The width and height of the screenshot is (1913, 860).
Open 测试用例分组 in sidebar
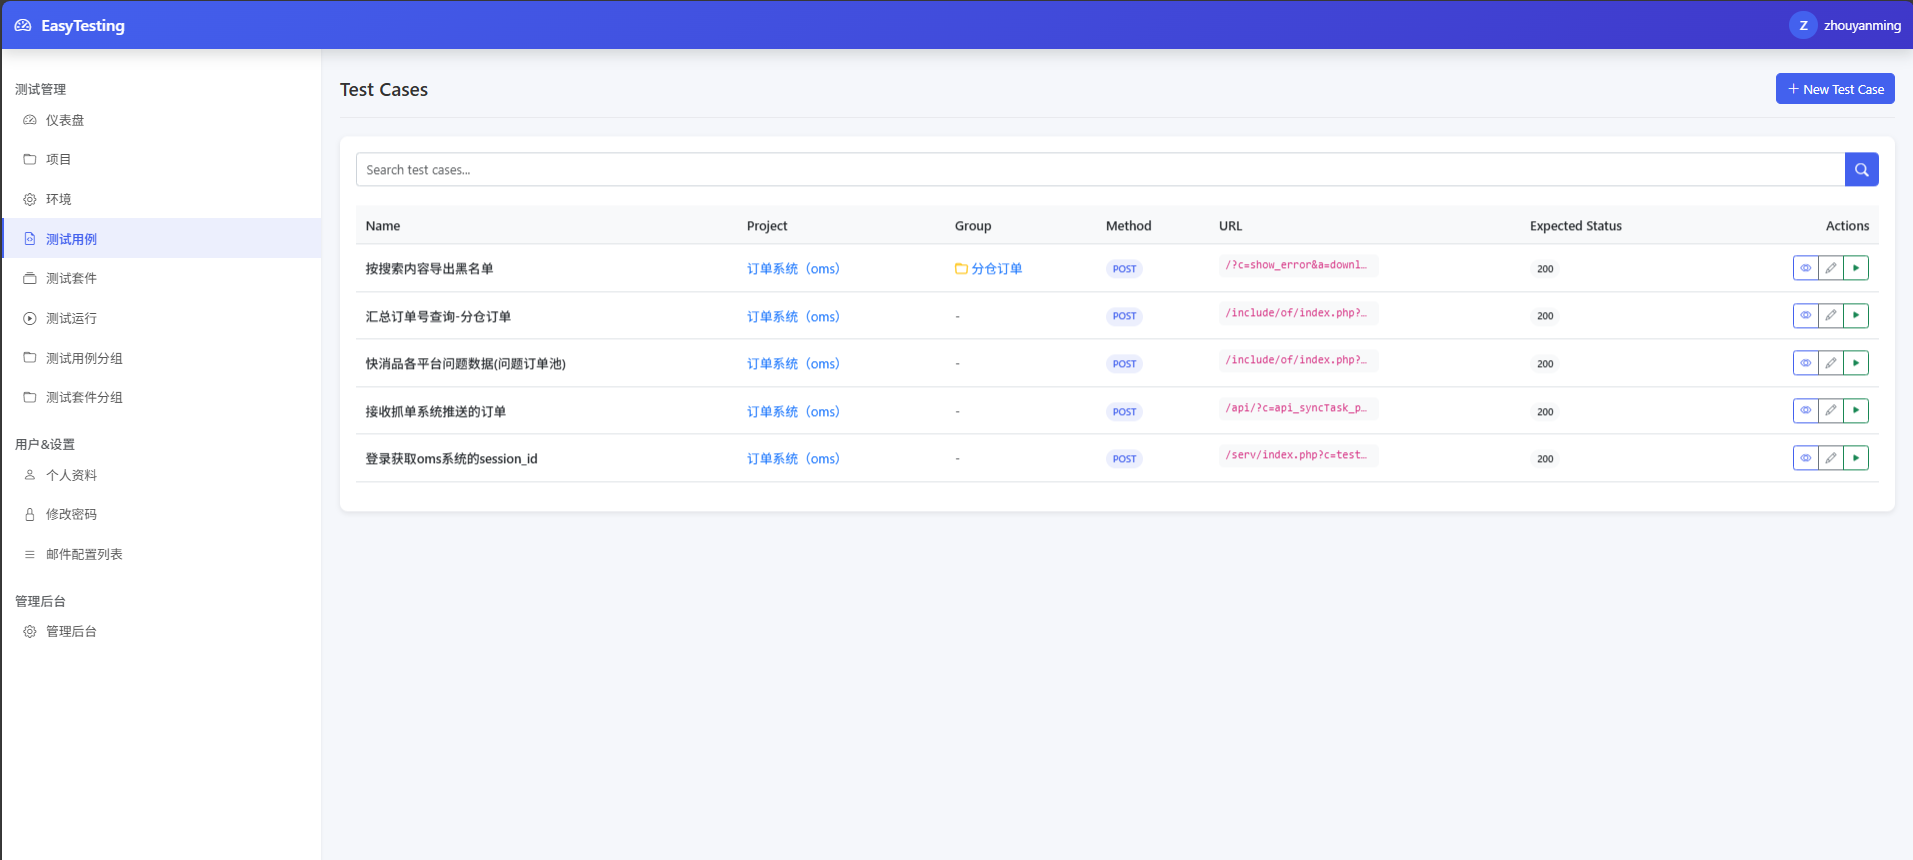(x=161, y=358)
